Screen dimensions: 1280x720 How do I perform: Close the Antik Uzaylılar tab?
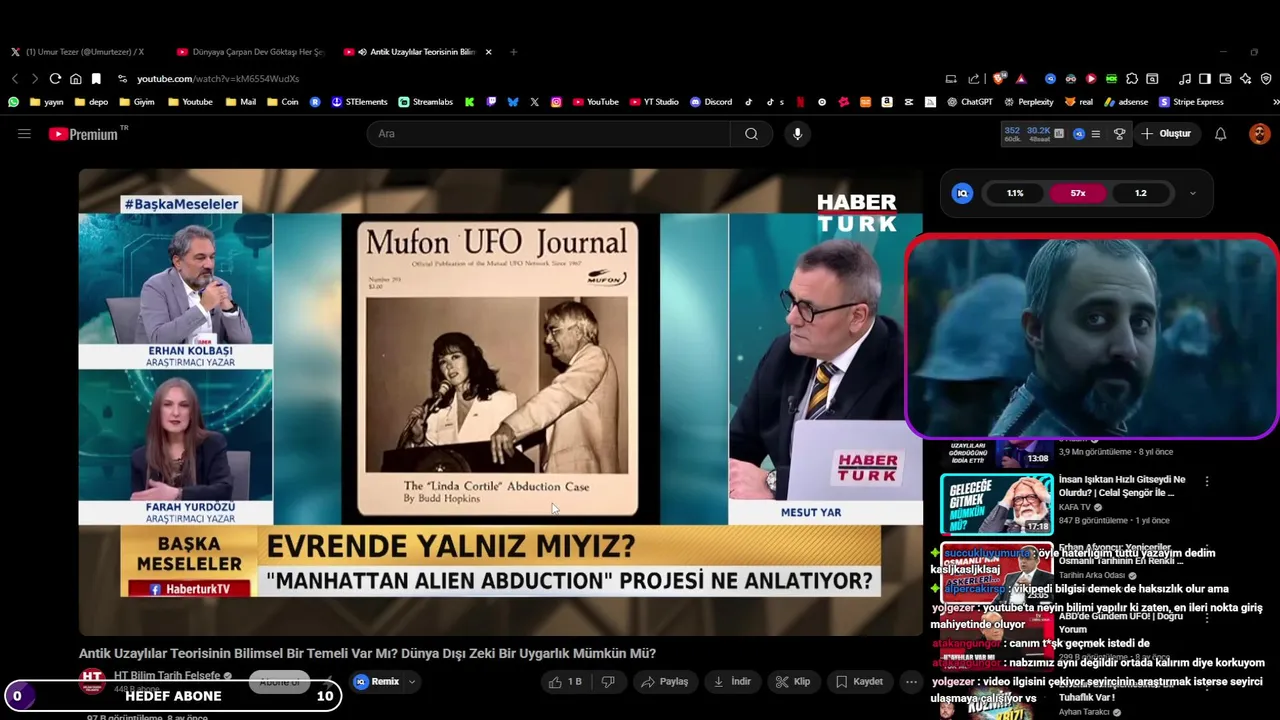[488, 52]
